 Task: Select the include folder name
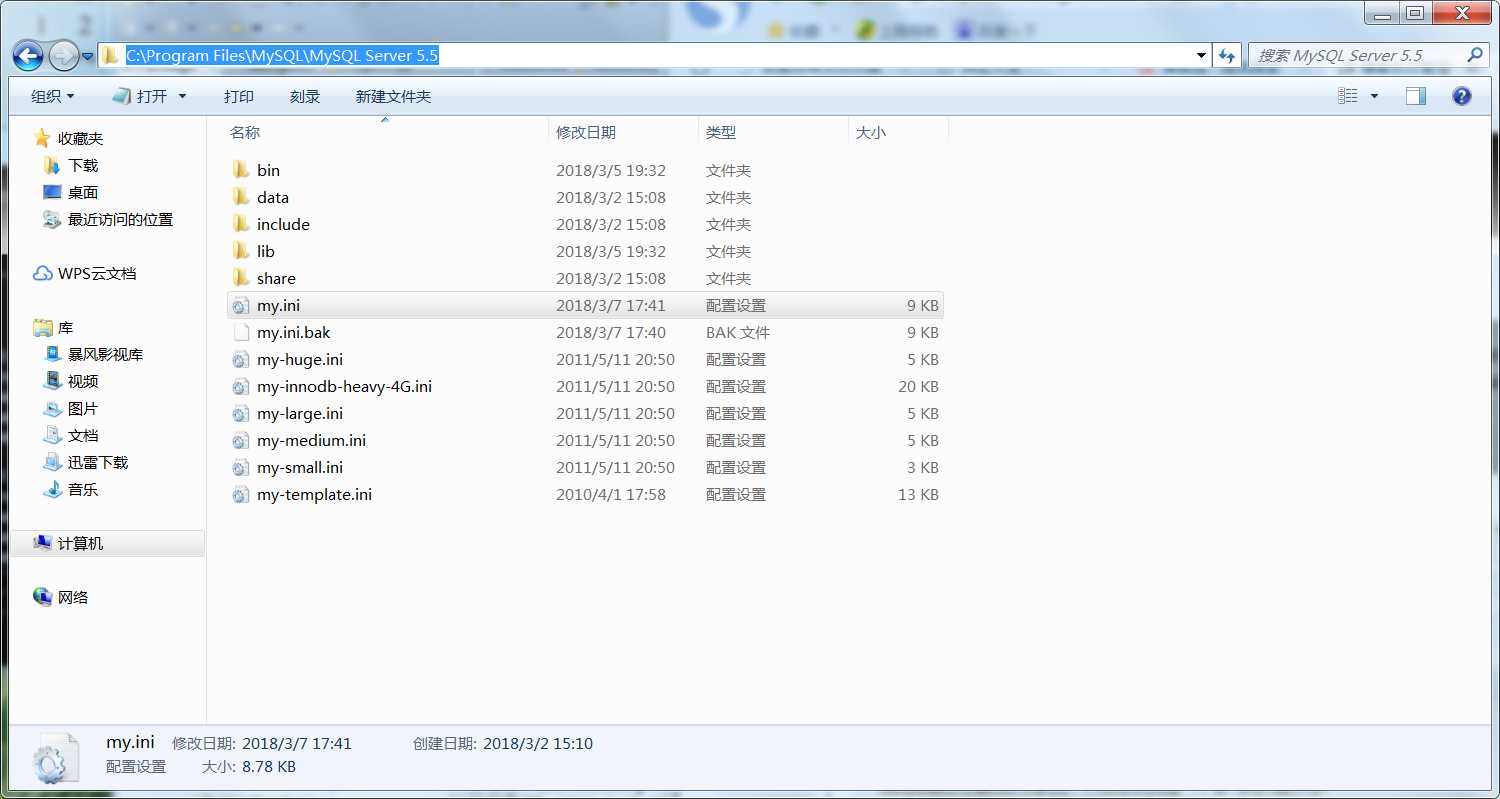point(283,225)
